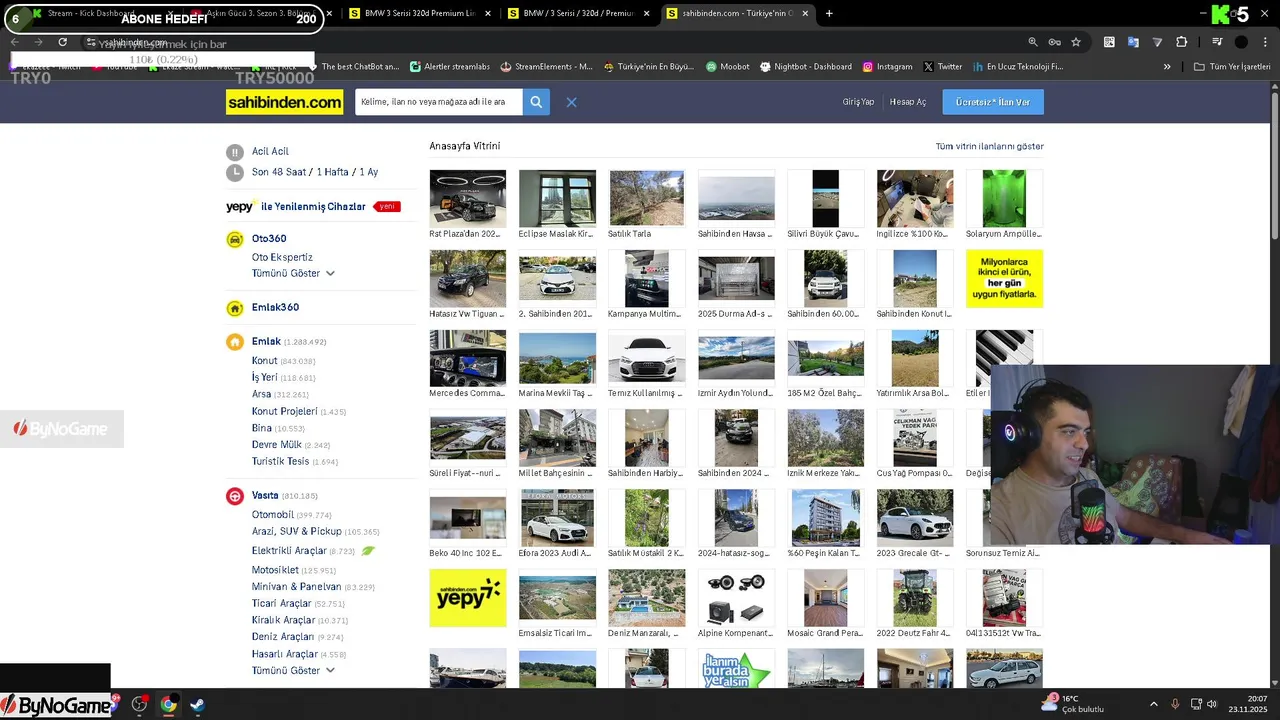Open Steam from the Windows taskbar

197,705
